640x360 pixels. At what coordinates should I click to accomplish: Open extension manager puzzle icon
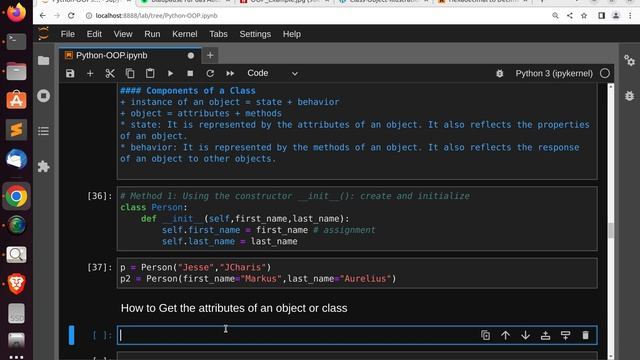(44, 167)
